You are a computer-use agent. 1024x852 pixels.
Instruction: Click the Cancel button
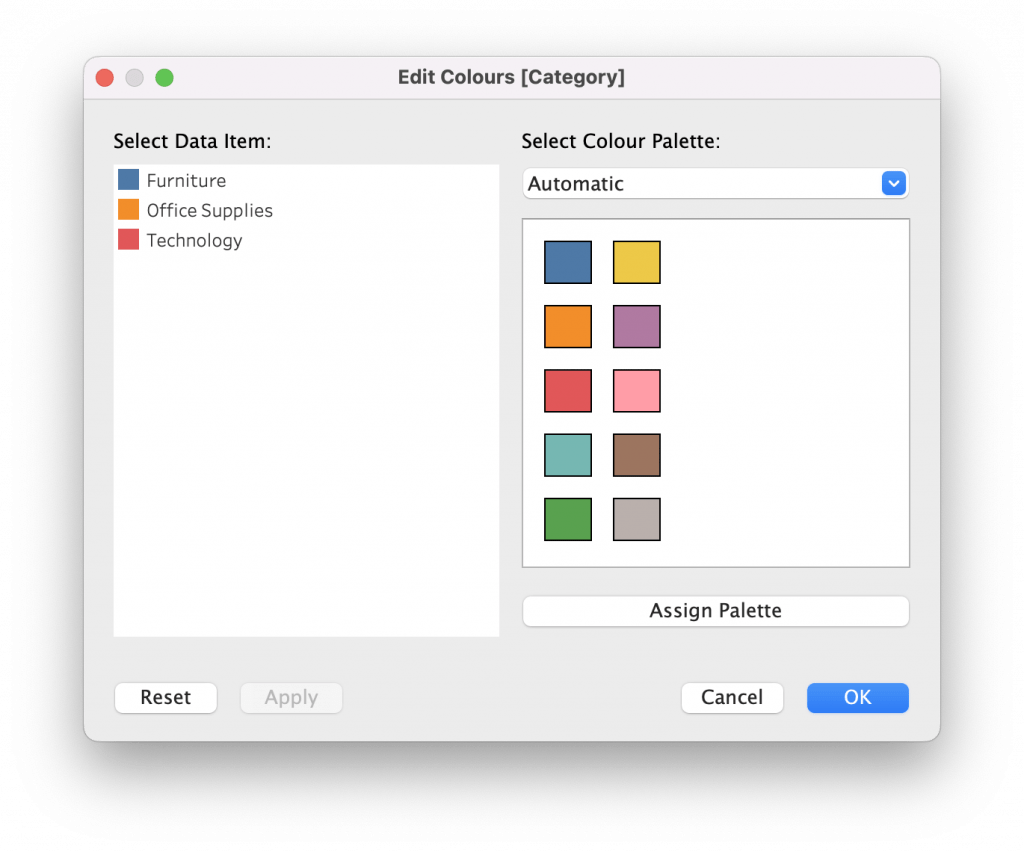(x=732, y=698)
